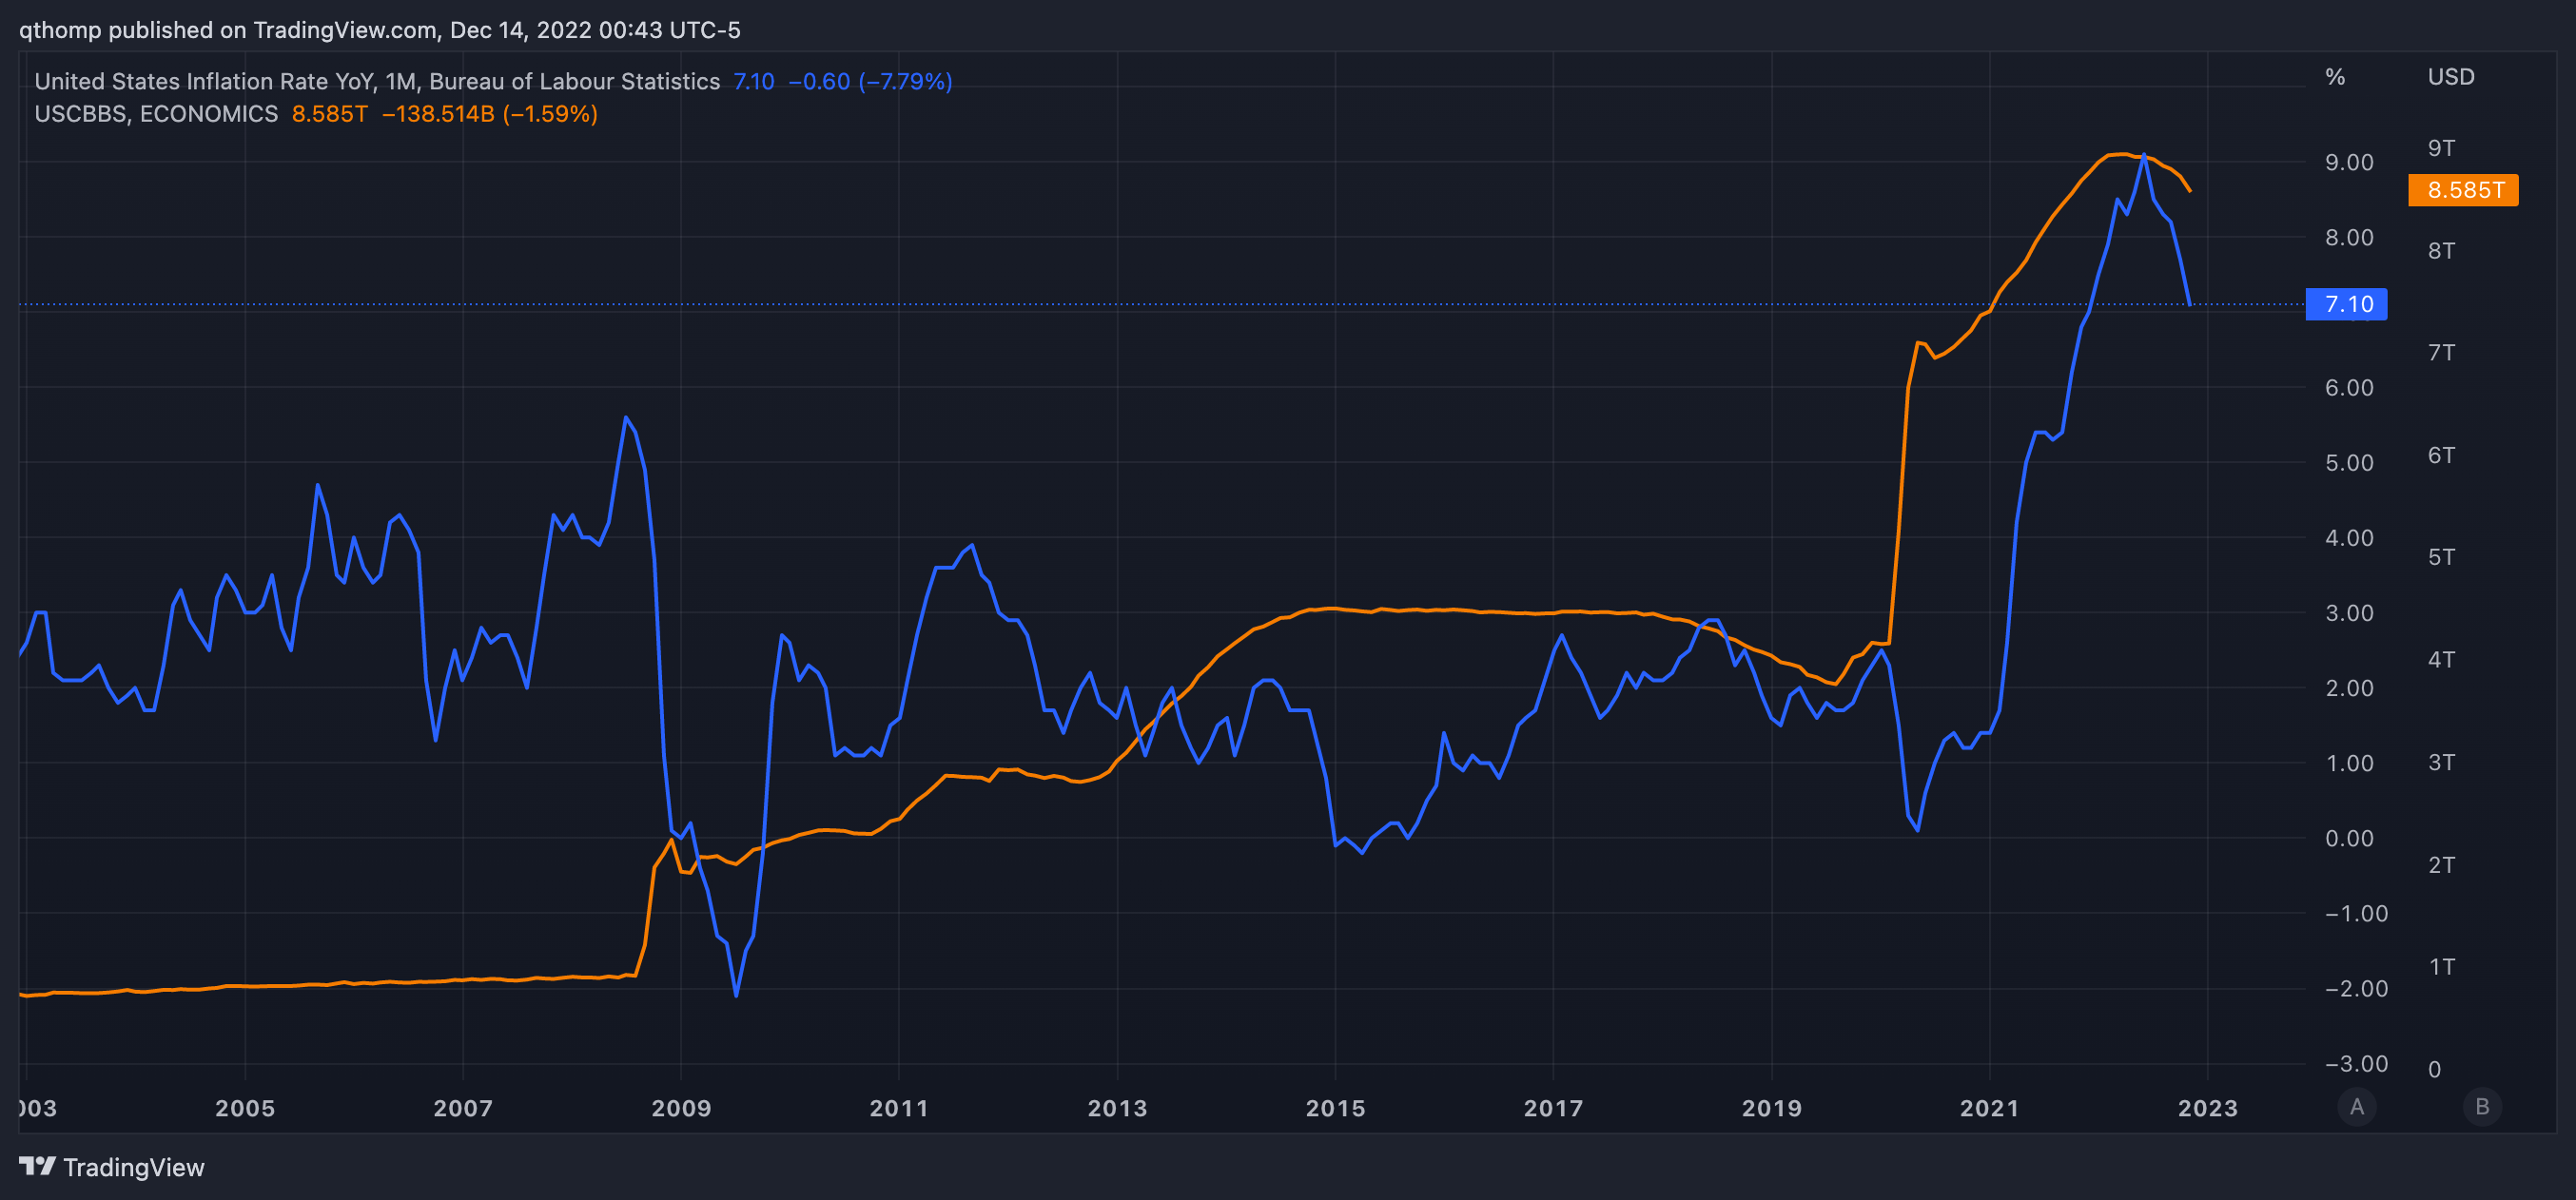Click the 5T USD axis label
The image size is (2576, 1200).
coord(2441,557)
